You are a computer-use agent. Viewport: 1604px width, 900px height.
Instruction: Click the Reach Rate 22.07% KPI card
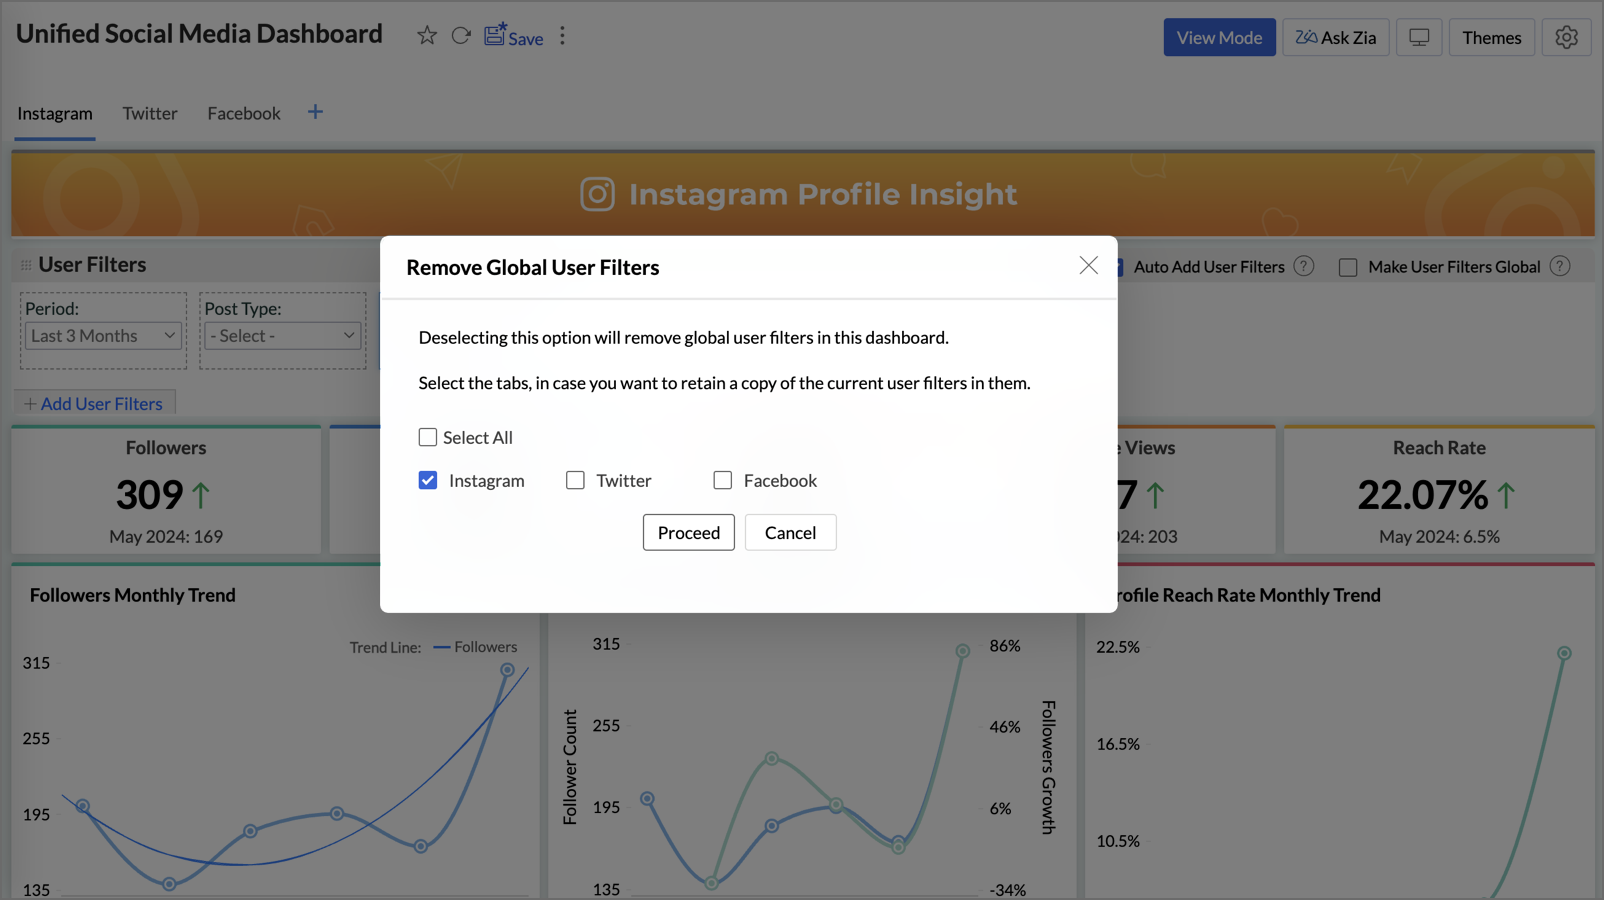pyautogui.click(x=1439, y=490)
